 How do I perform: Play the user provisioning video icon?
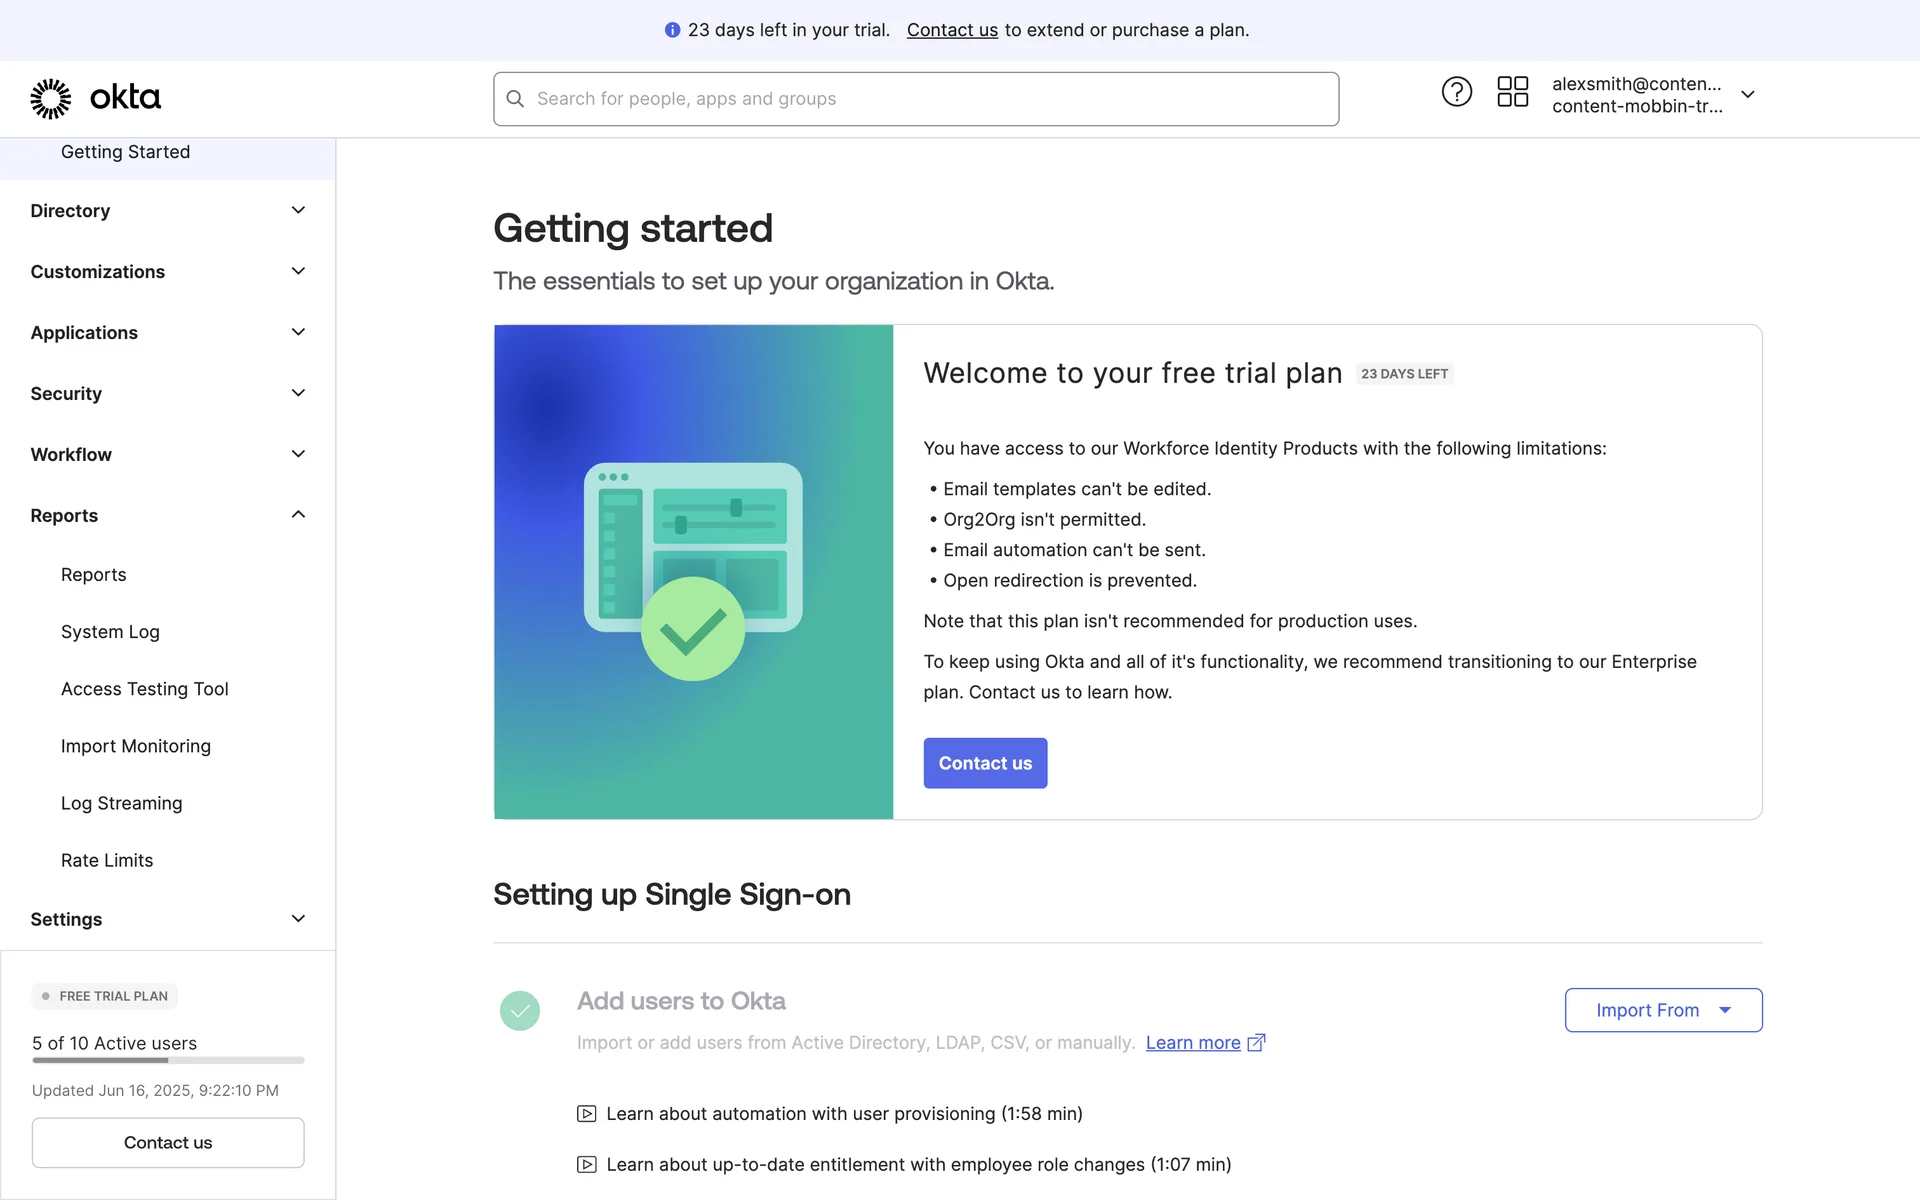[587, 1114]
